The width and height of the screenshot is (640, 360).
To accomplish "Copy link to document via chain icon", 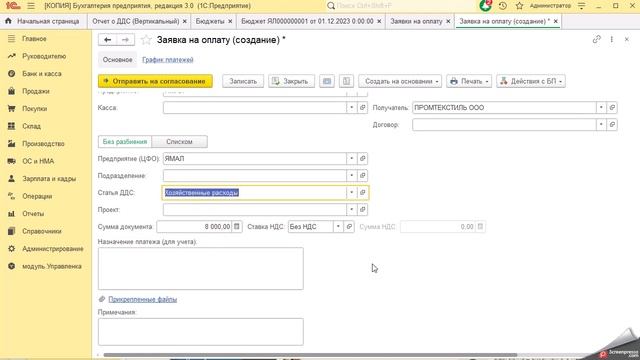I will pos(596,39).
